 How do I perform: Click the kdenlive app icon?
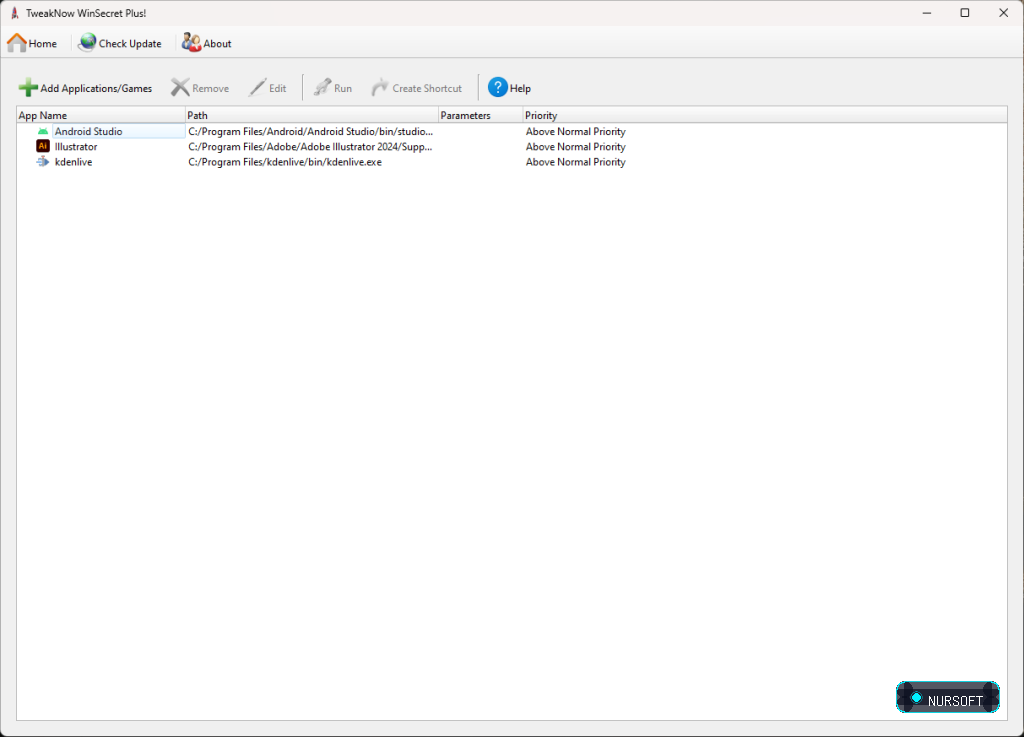coord(43,162)
